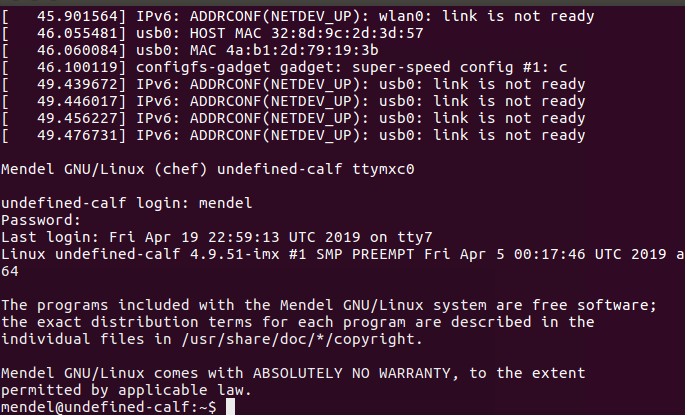685x415 pixels.
Task: Click the ttymxc0 text in banner
Action: 384,169
